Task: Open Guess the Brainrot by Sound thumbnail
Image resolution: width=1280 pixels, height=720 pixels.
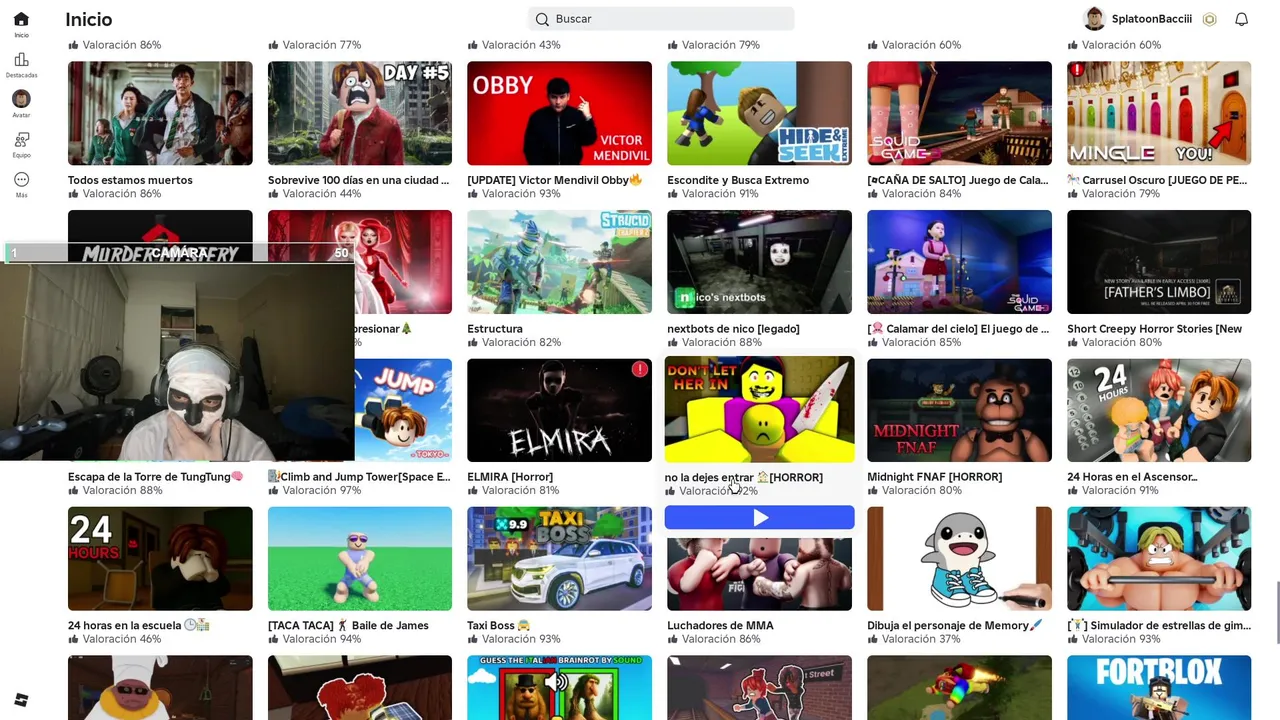Action: (559, 687)
